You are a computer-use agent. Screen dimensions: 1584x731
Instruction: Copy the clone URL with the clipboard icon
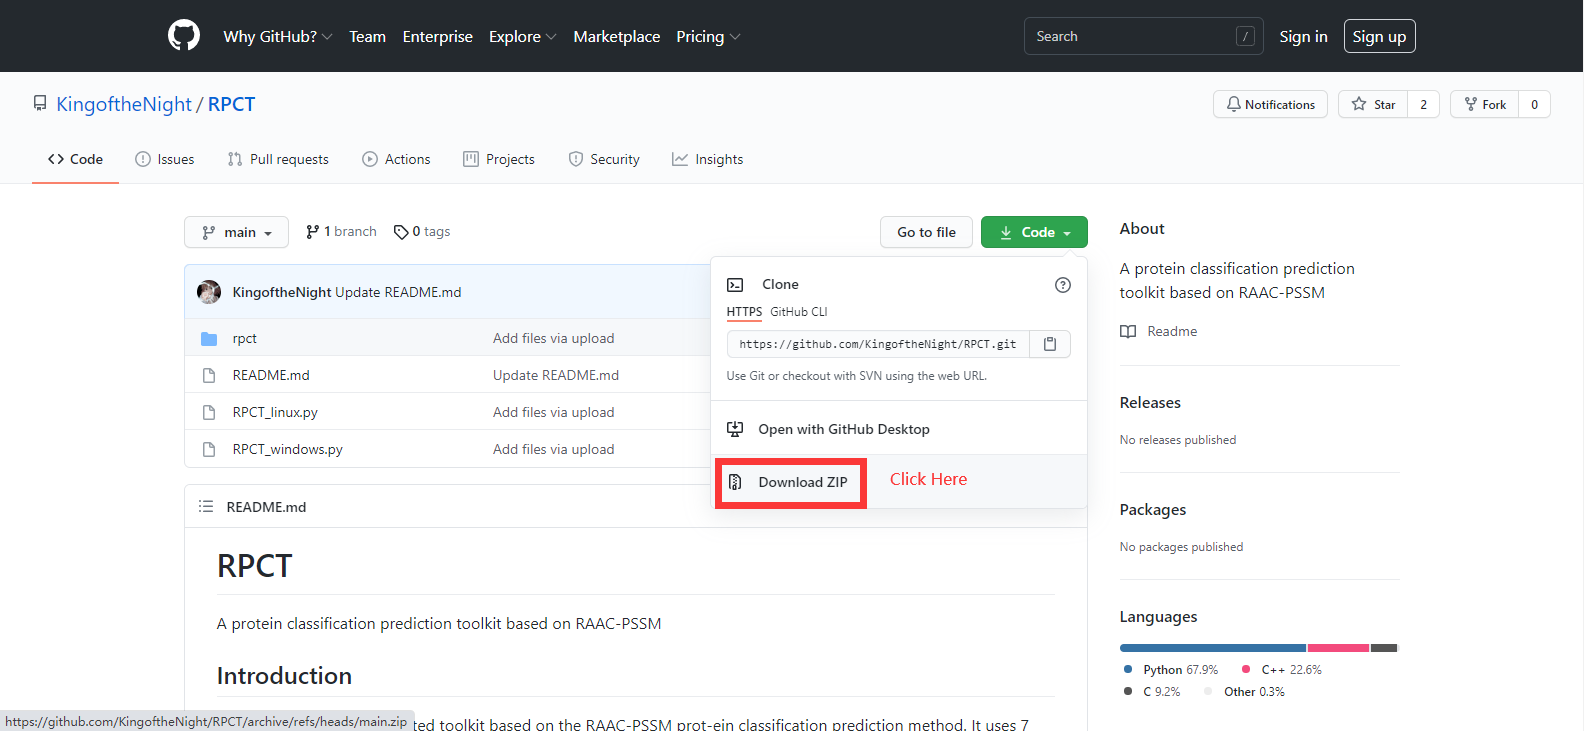(x=1050, y=344)
